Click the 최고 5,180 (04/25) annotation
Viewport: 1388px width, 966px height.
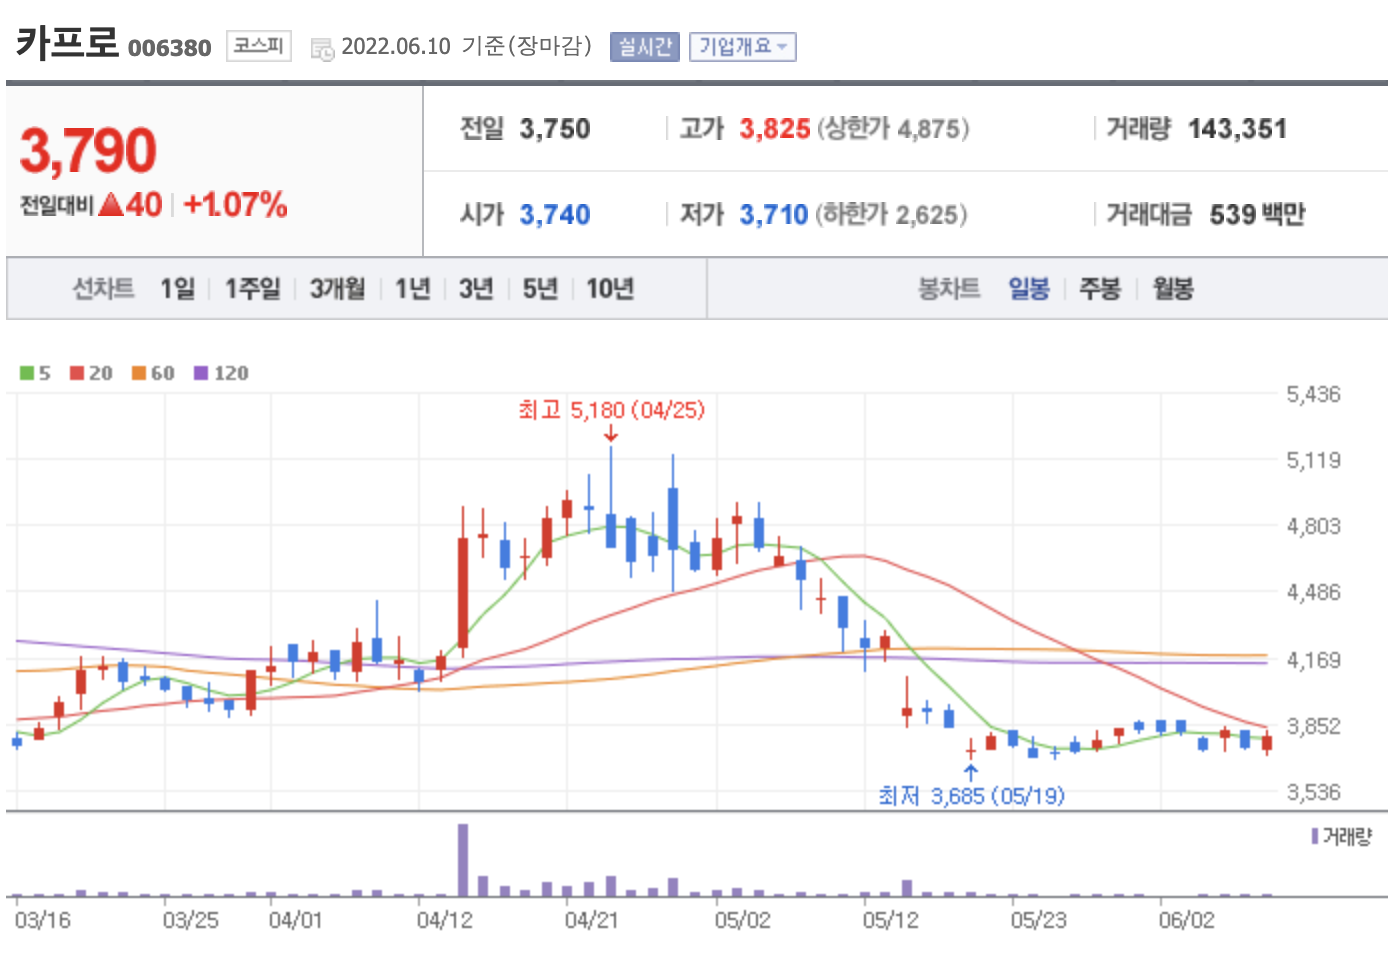tap(611, 410)
